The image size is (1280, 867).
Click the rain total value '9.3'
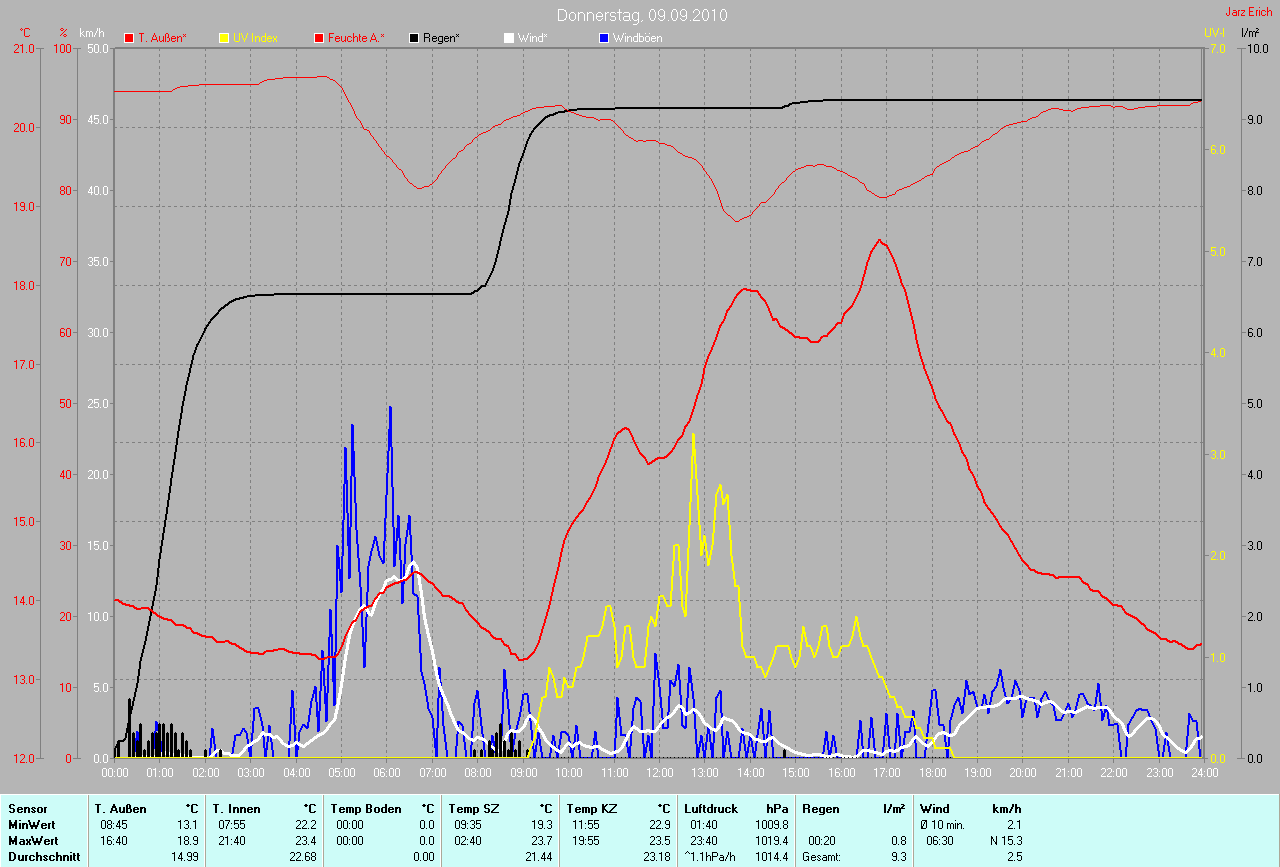pos(899,857)
